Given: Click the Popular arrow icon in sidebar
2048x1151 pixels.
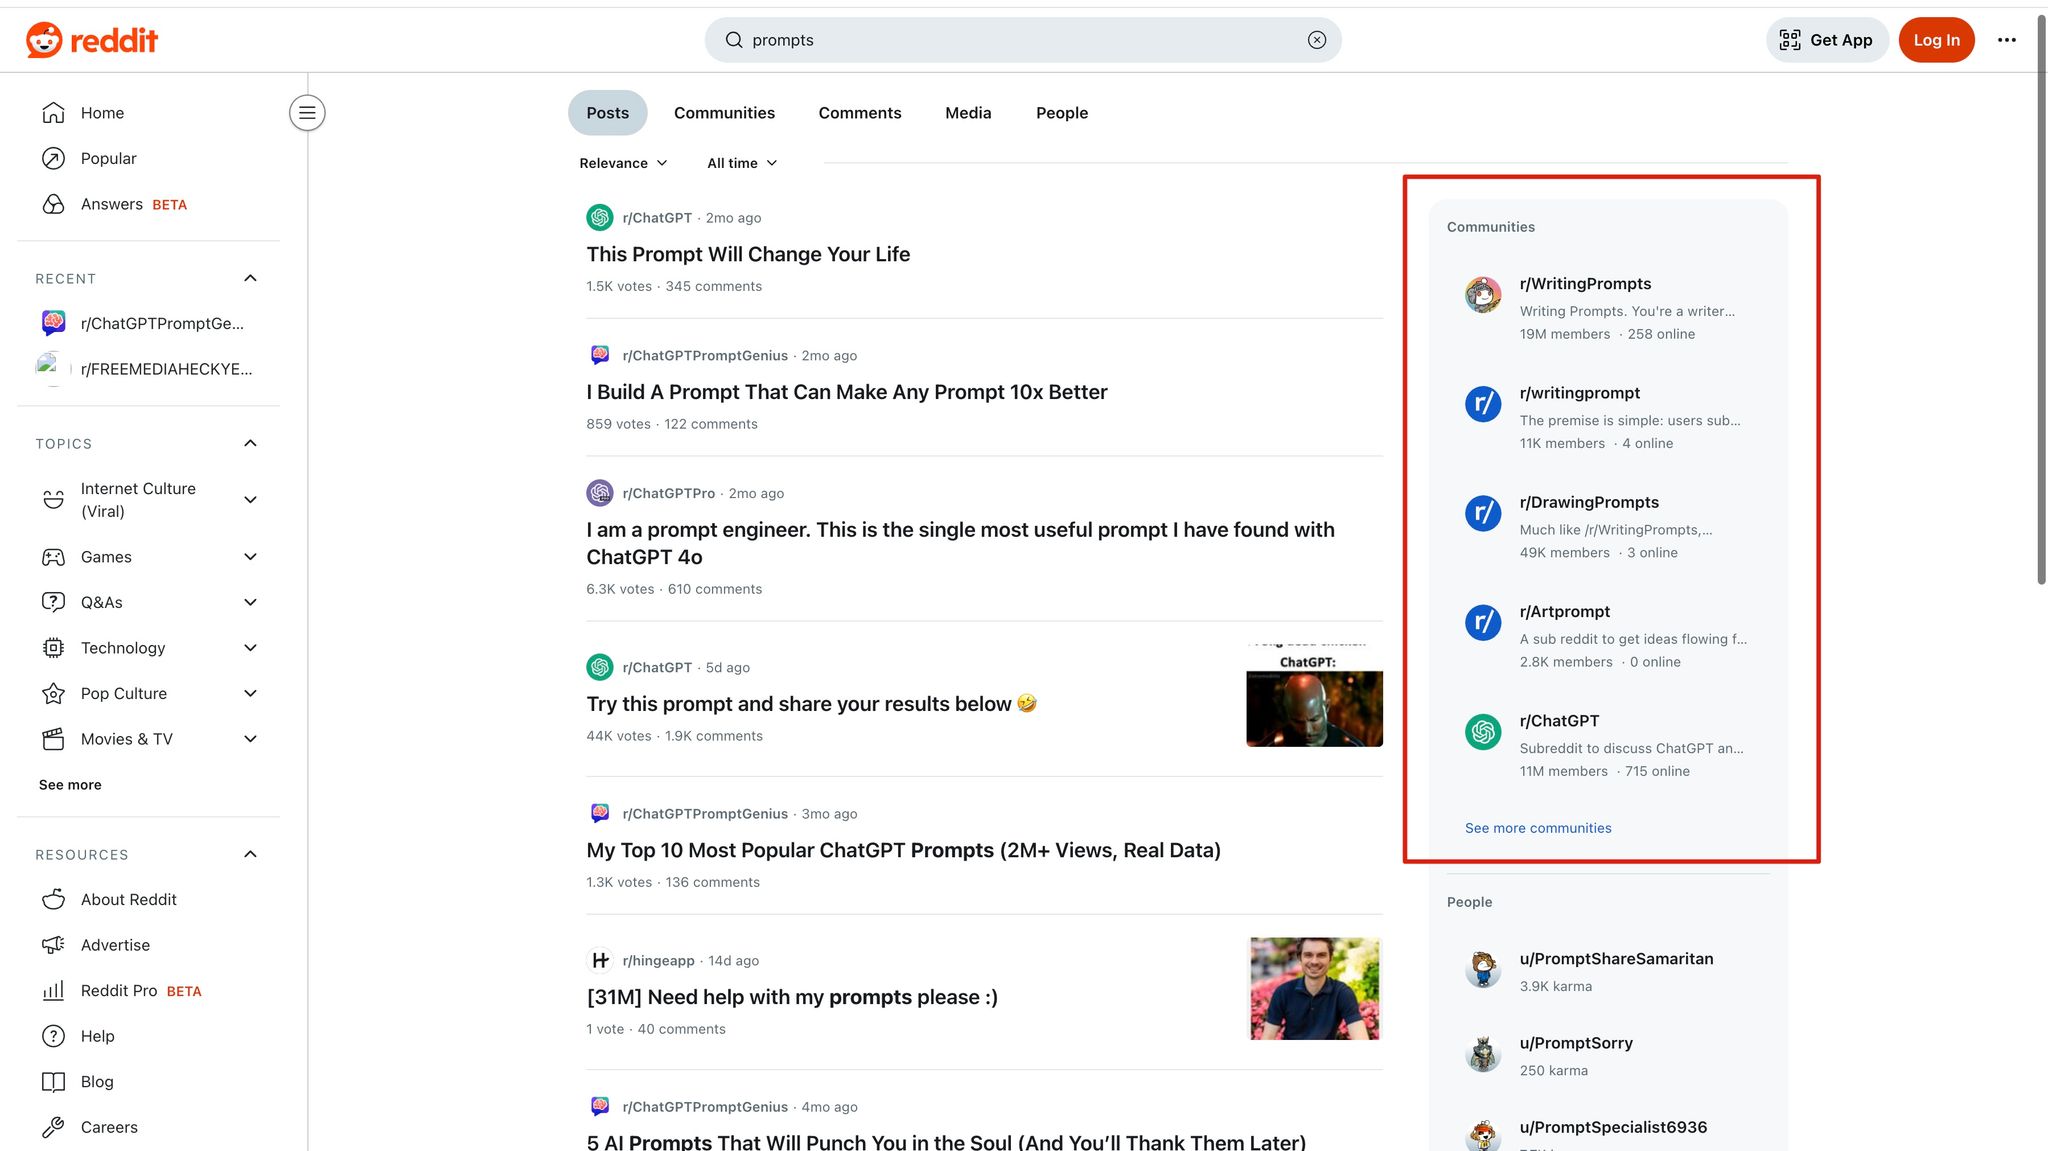Looking at the screenshot, I should pyautogui.click(x=53, y=158).
